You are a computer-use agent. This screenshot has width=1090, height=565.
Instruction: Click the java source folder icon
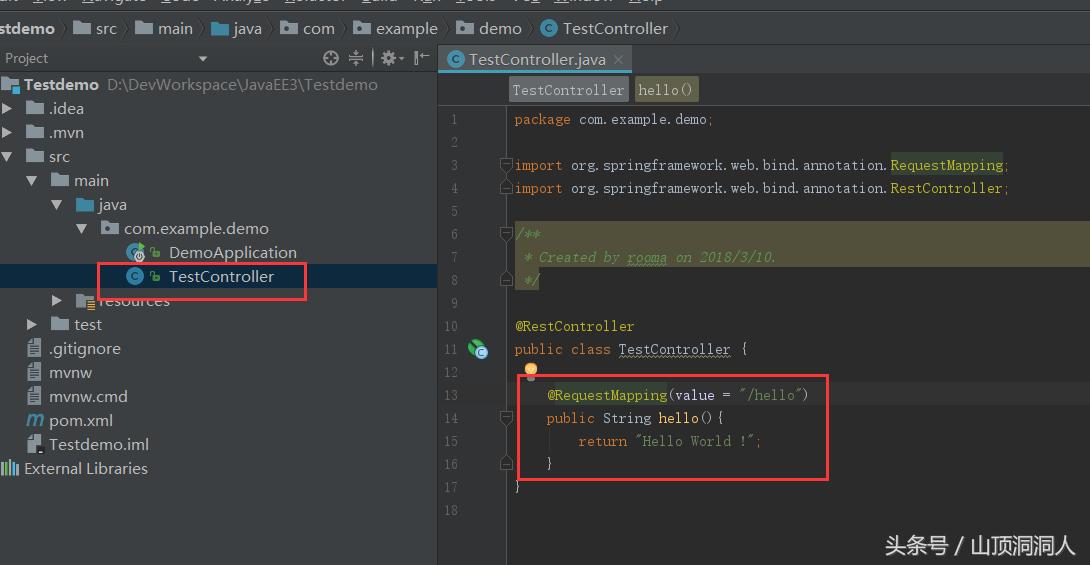(85, 204)
